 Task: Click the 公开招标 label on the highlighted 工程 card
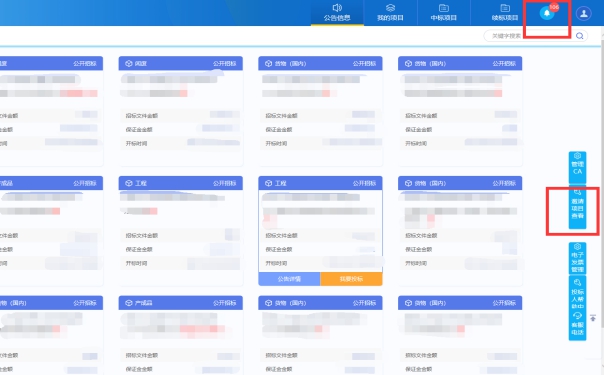[x=364, y=183]
